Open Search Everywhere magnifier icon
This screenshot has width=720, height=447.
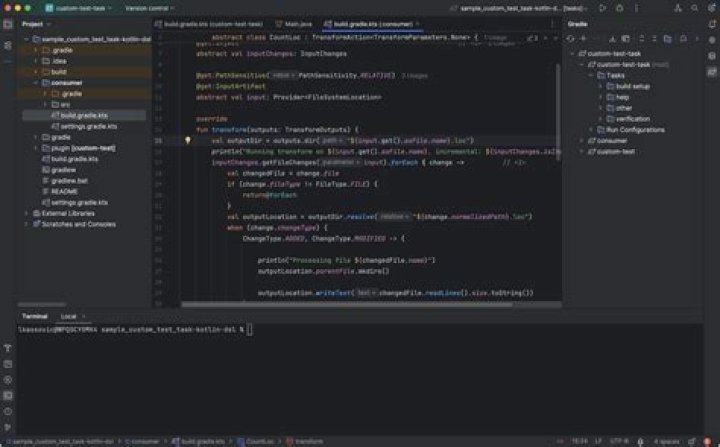(x=695, y=8)
